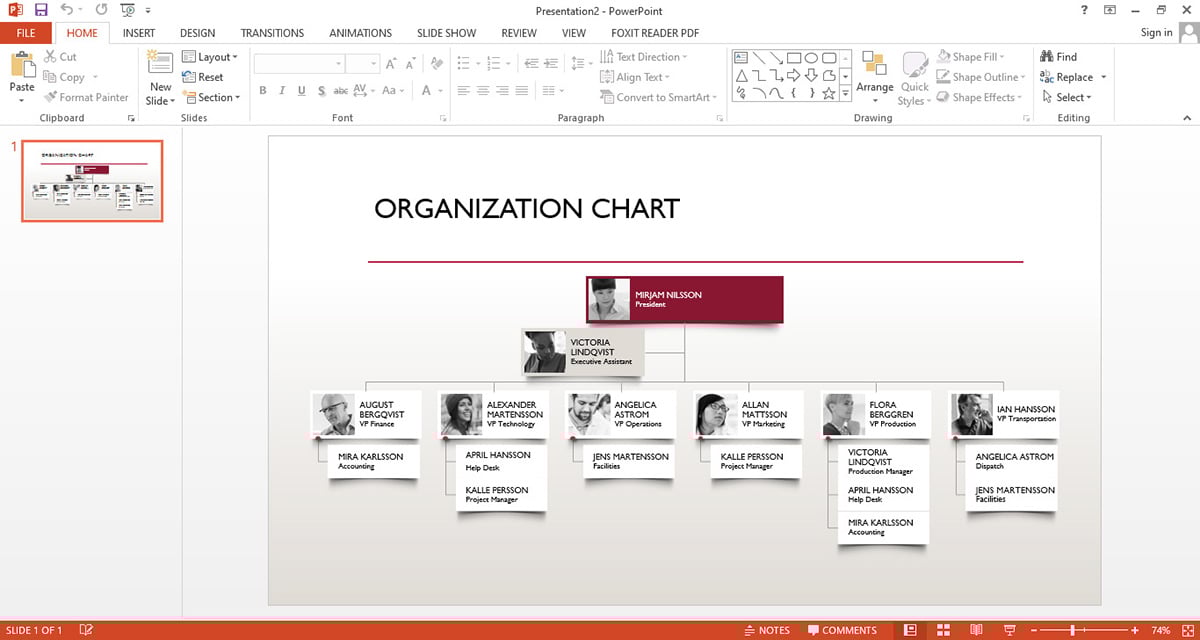Open the TRANSITIONS tab
Viewport: 1200px width, 640px height.
[272, 33]
